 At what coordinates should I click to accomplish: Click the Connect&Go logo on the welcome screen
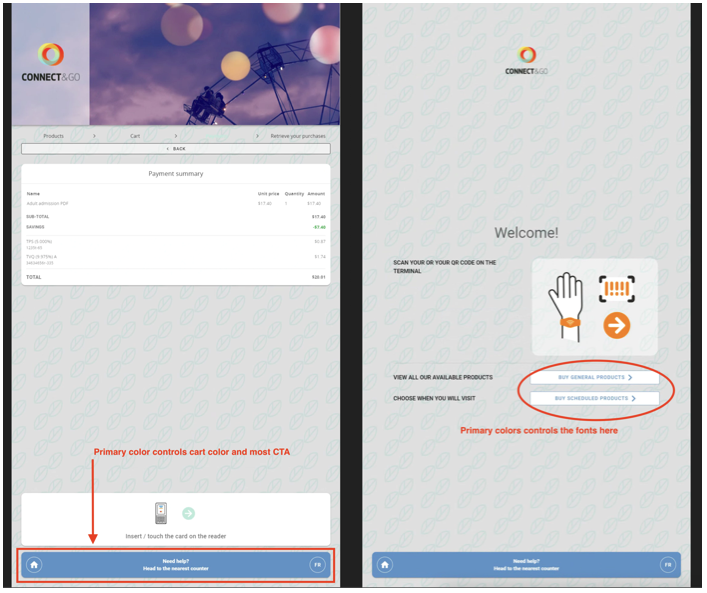click(x=526, y=60)
